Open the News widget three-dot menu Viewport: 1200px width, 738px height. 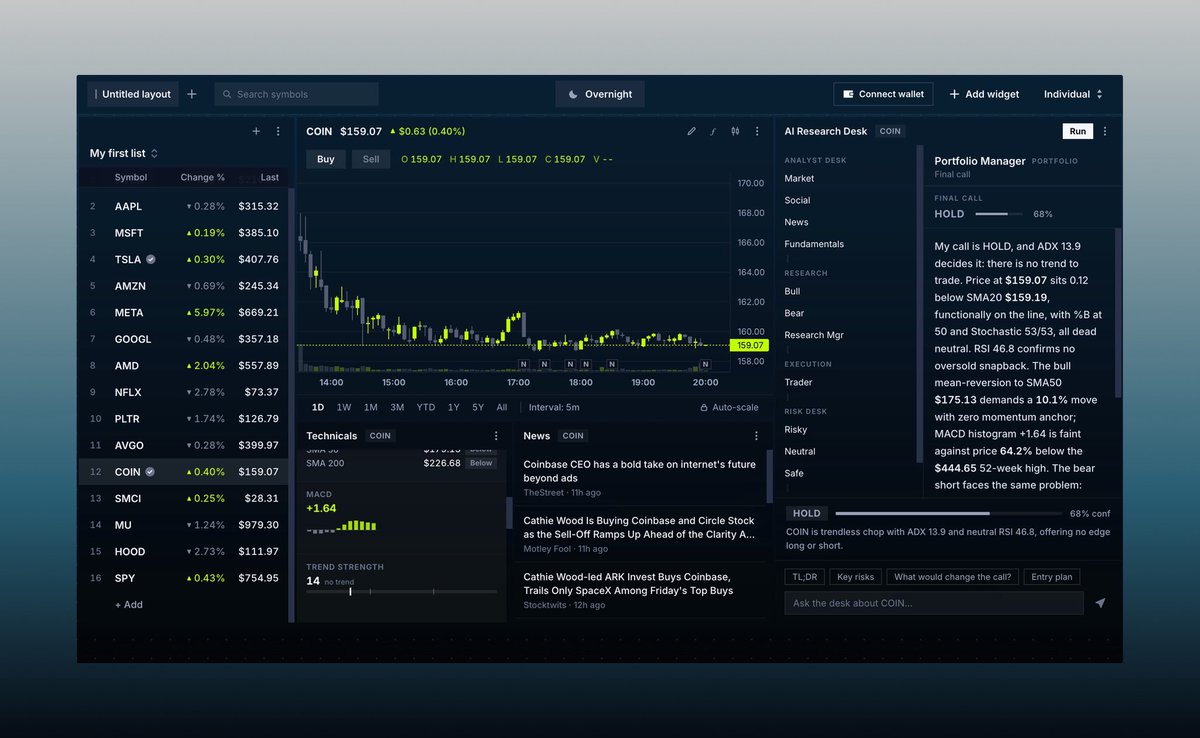pos(757,436)
